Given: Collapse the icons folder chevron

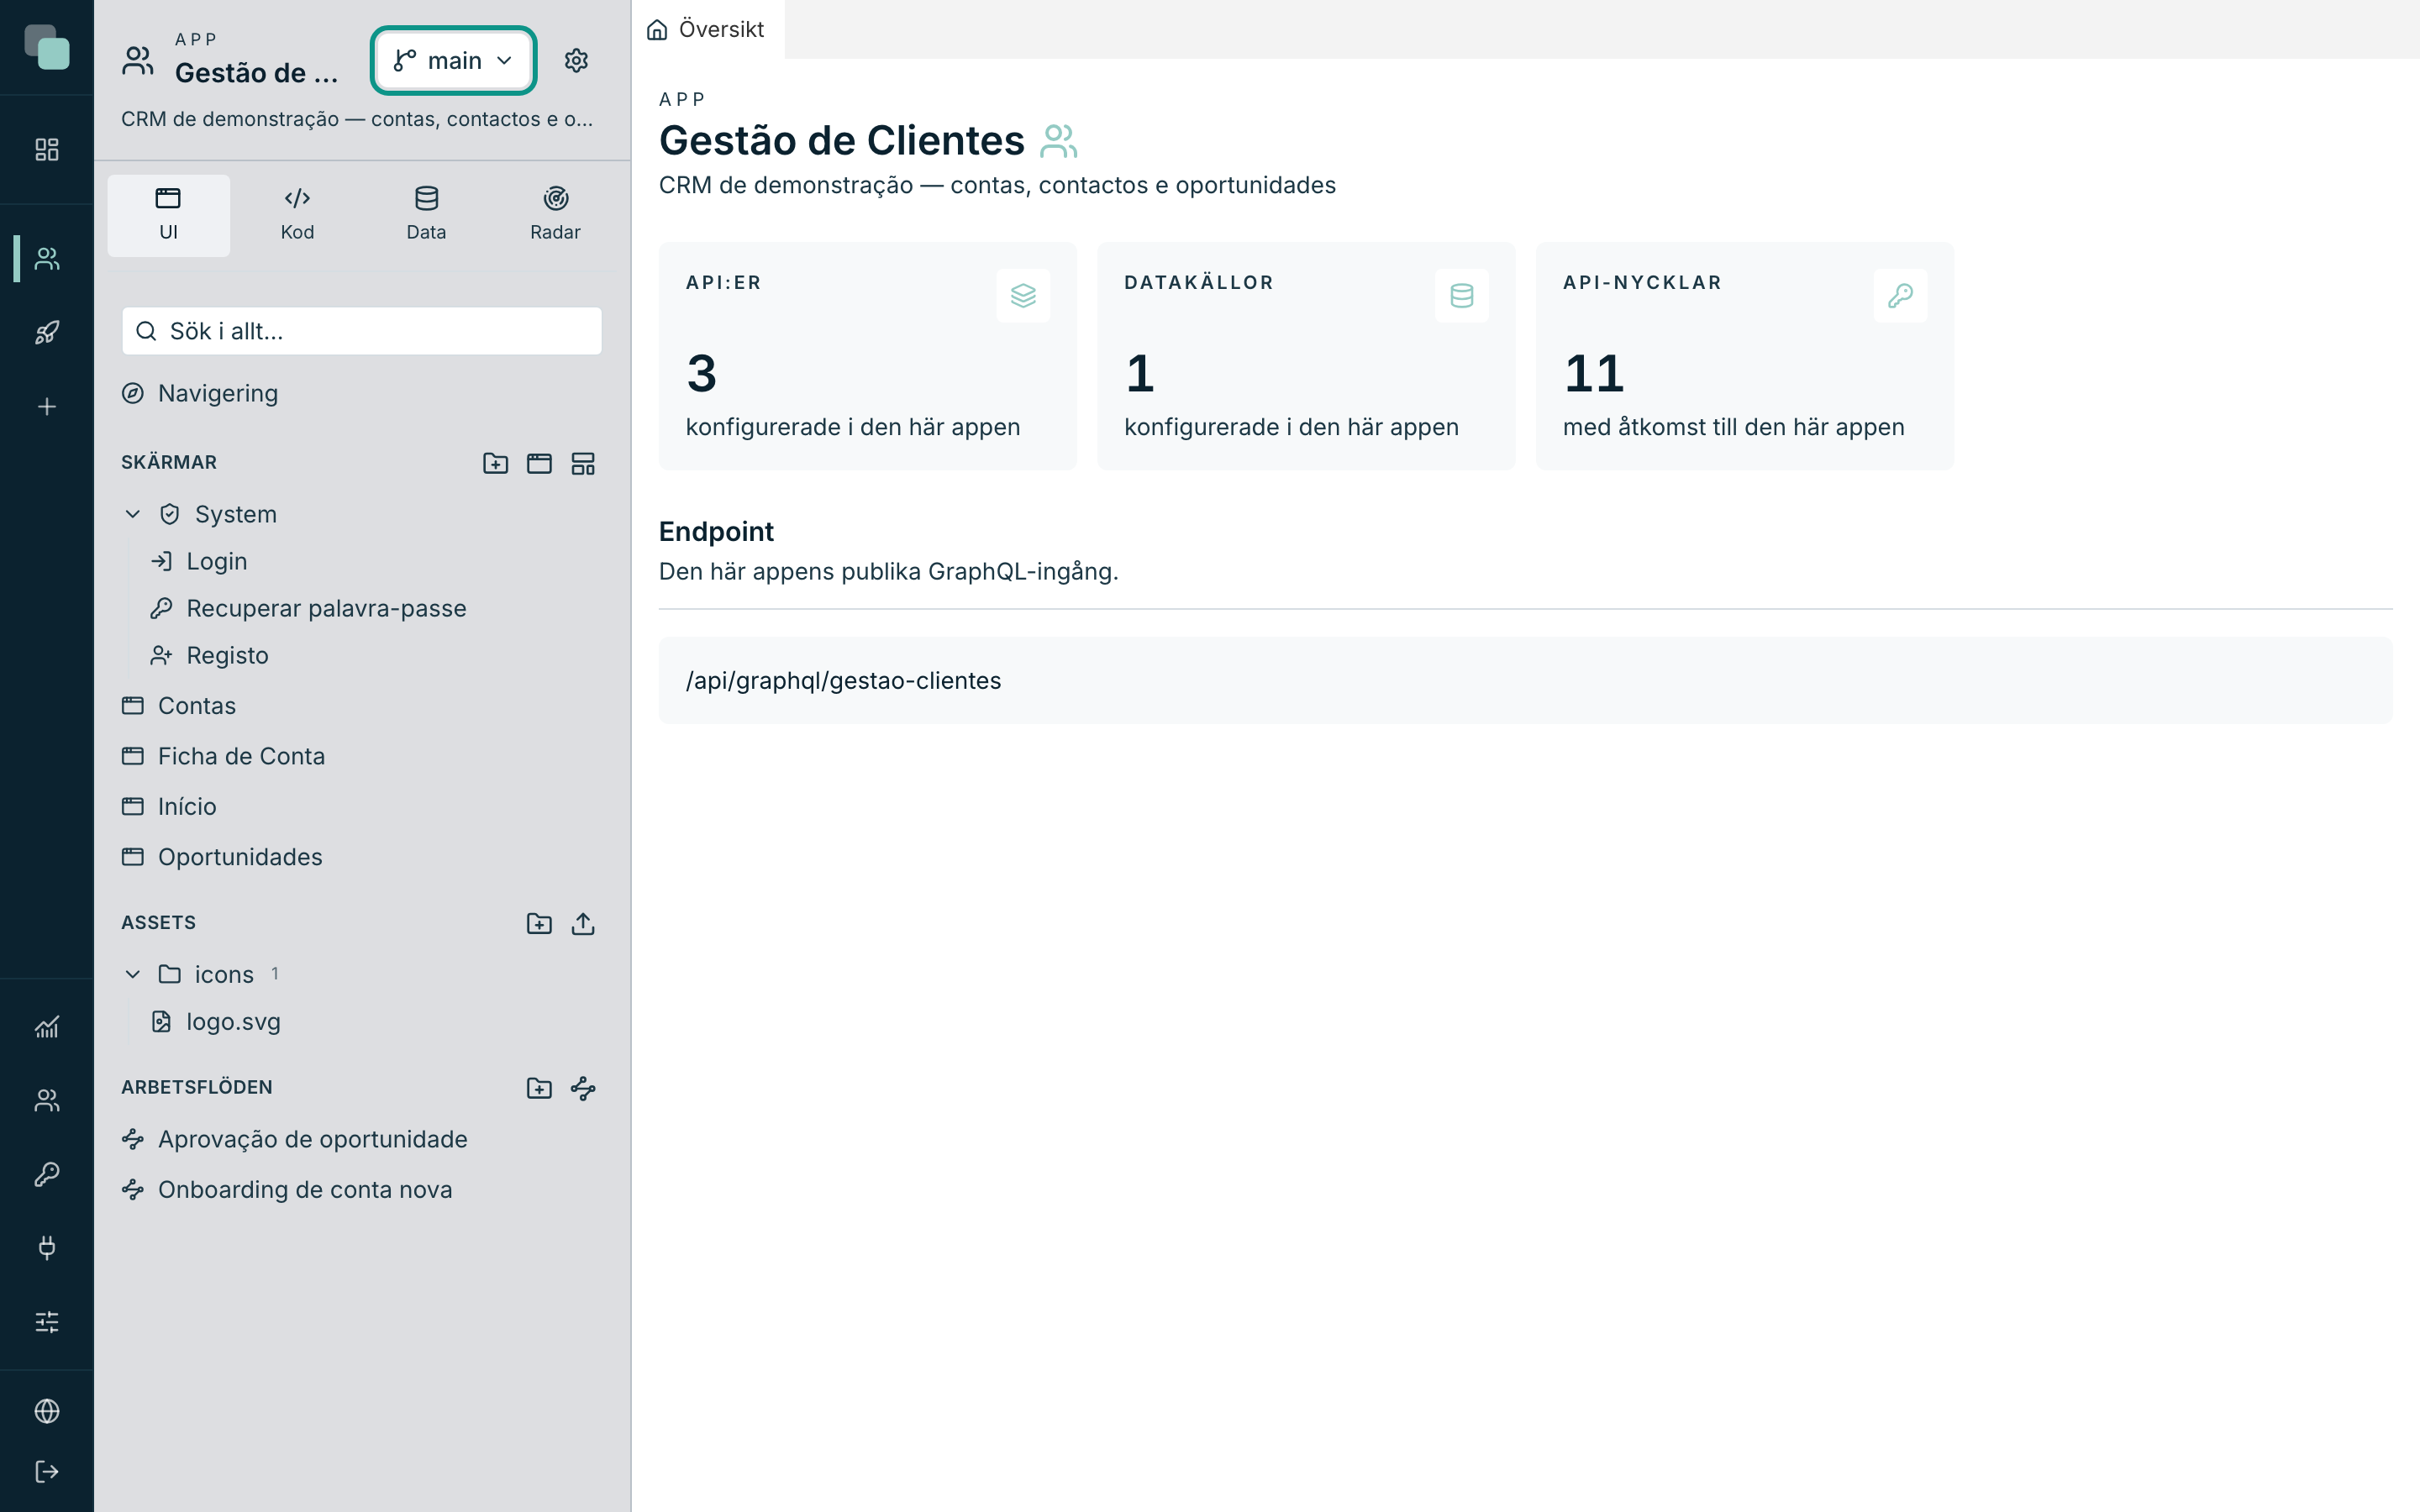Looking at the screenshot, I should 132,974.
